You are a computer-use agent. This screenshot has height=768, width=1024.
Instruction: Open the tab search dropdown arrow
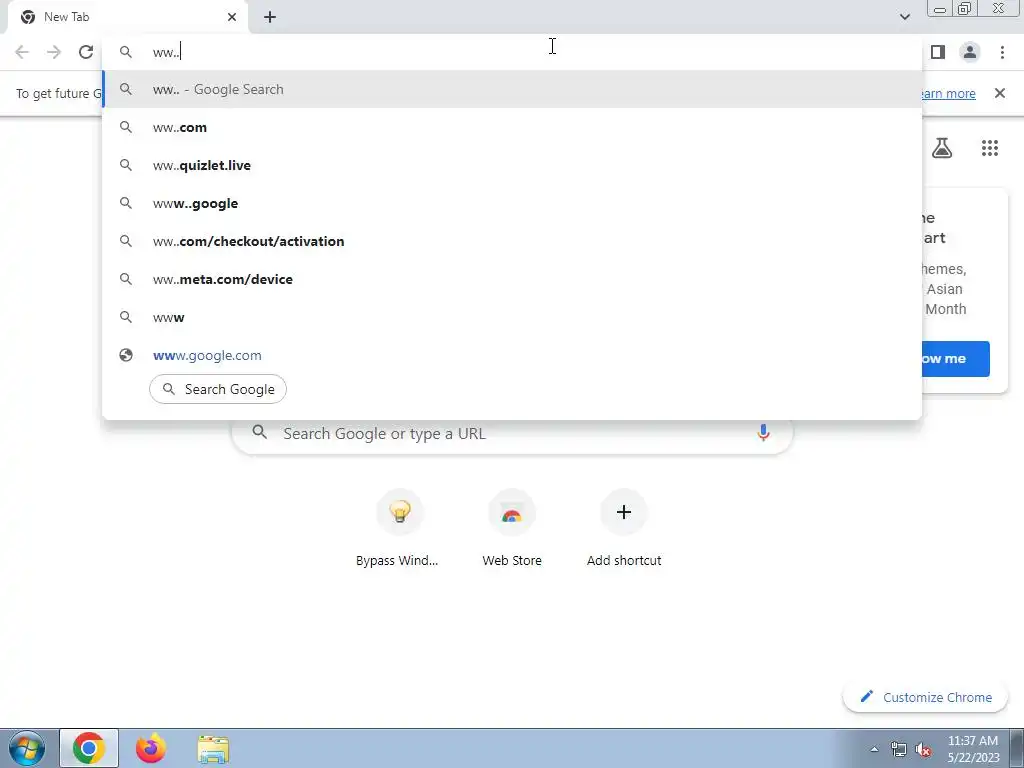(904, 17)
